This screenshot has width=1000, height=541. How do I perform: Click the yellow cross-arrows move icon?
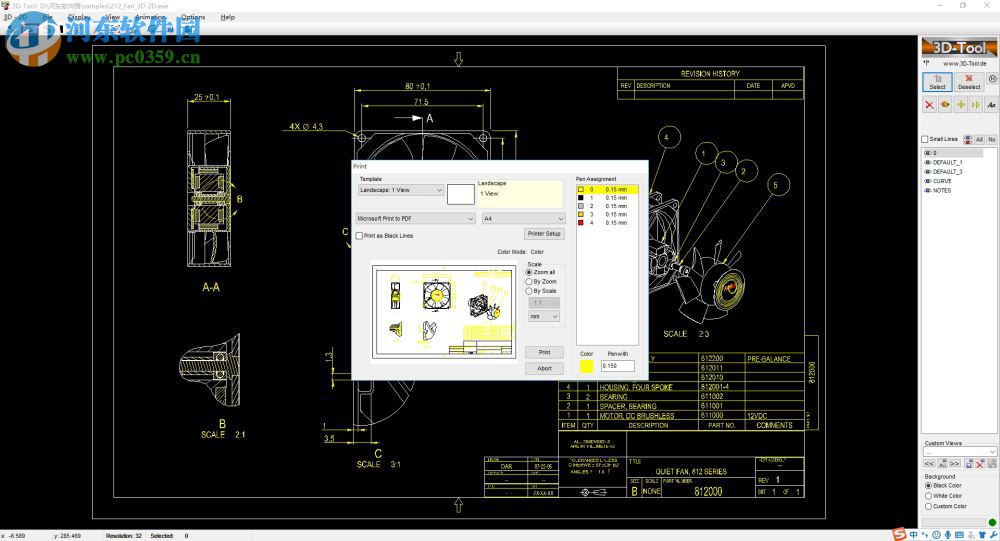(x=960, y=105)
